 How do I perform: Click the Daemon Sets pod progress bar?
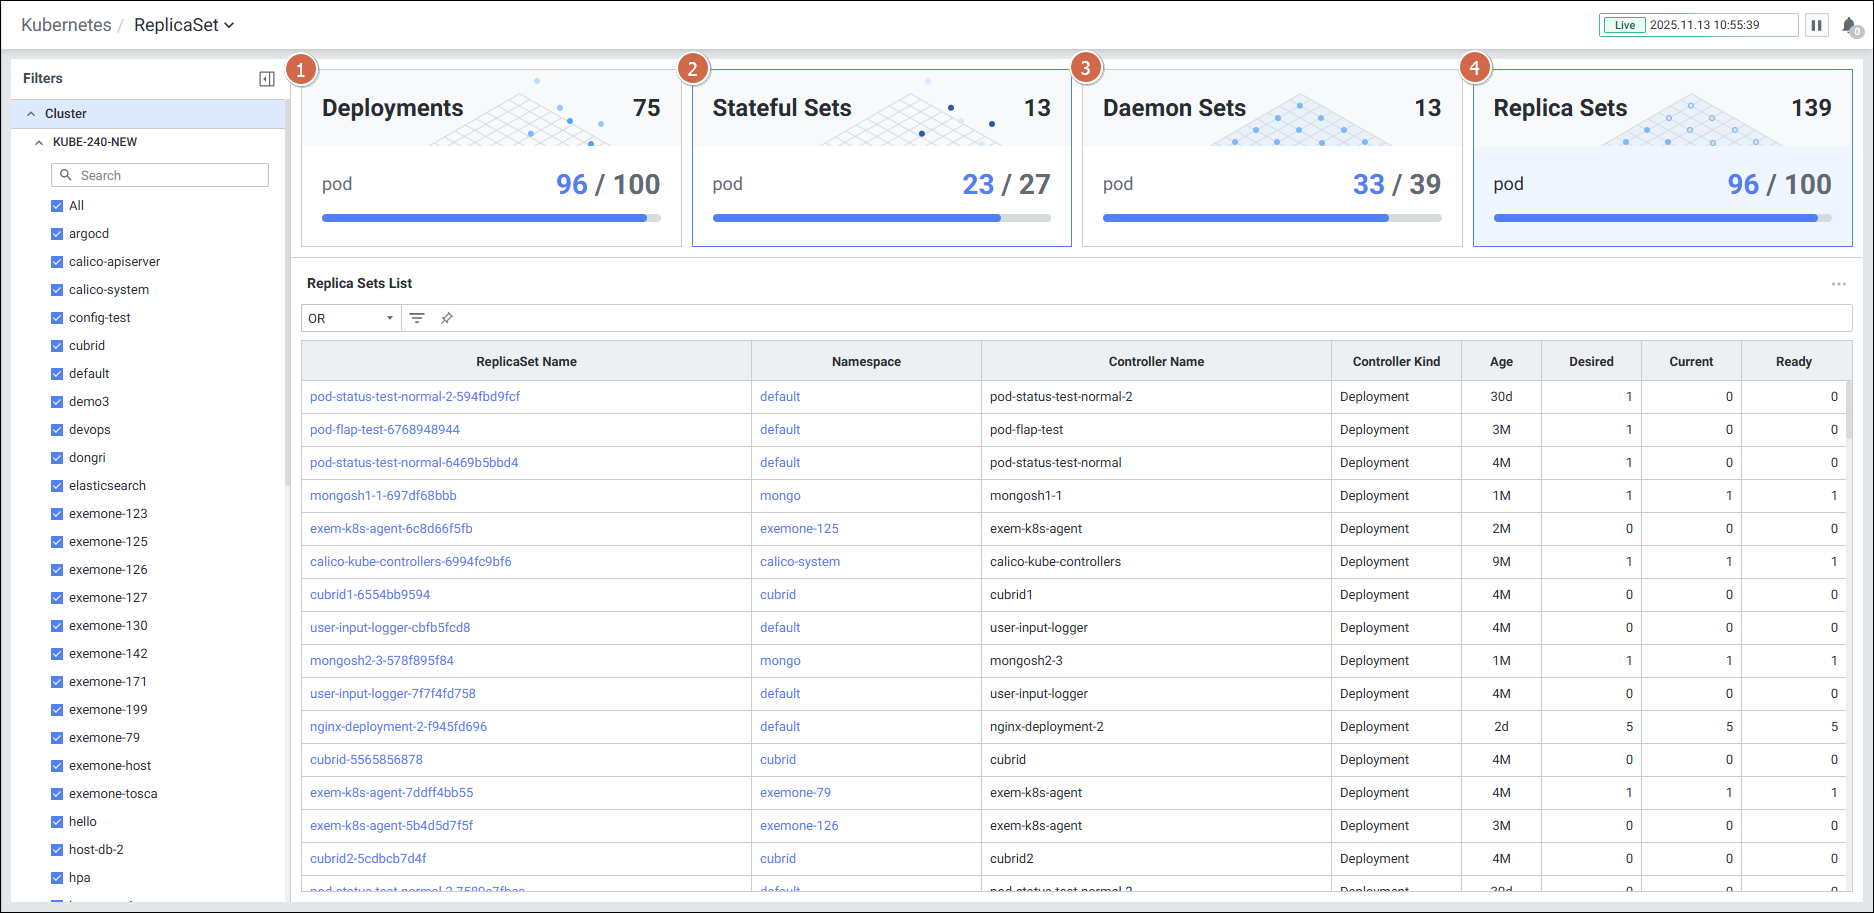click(x=1271, y=218)
